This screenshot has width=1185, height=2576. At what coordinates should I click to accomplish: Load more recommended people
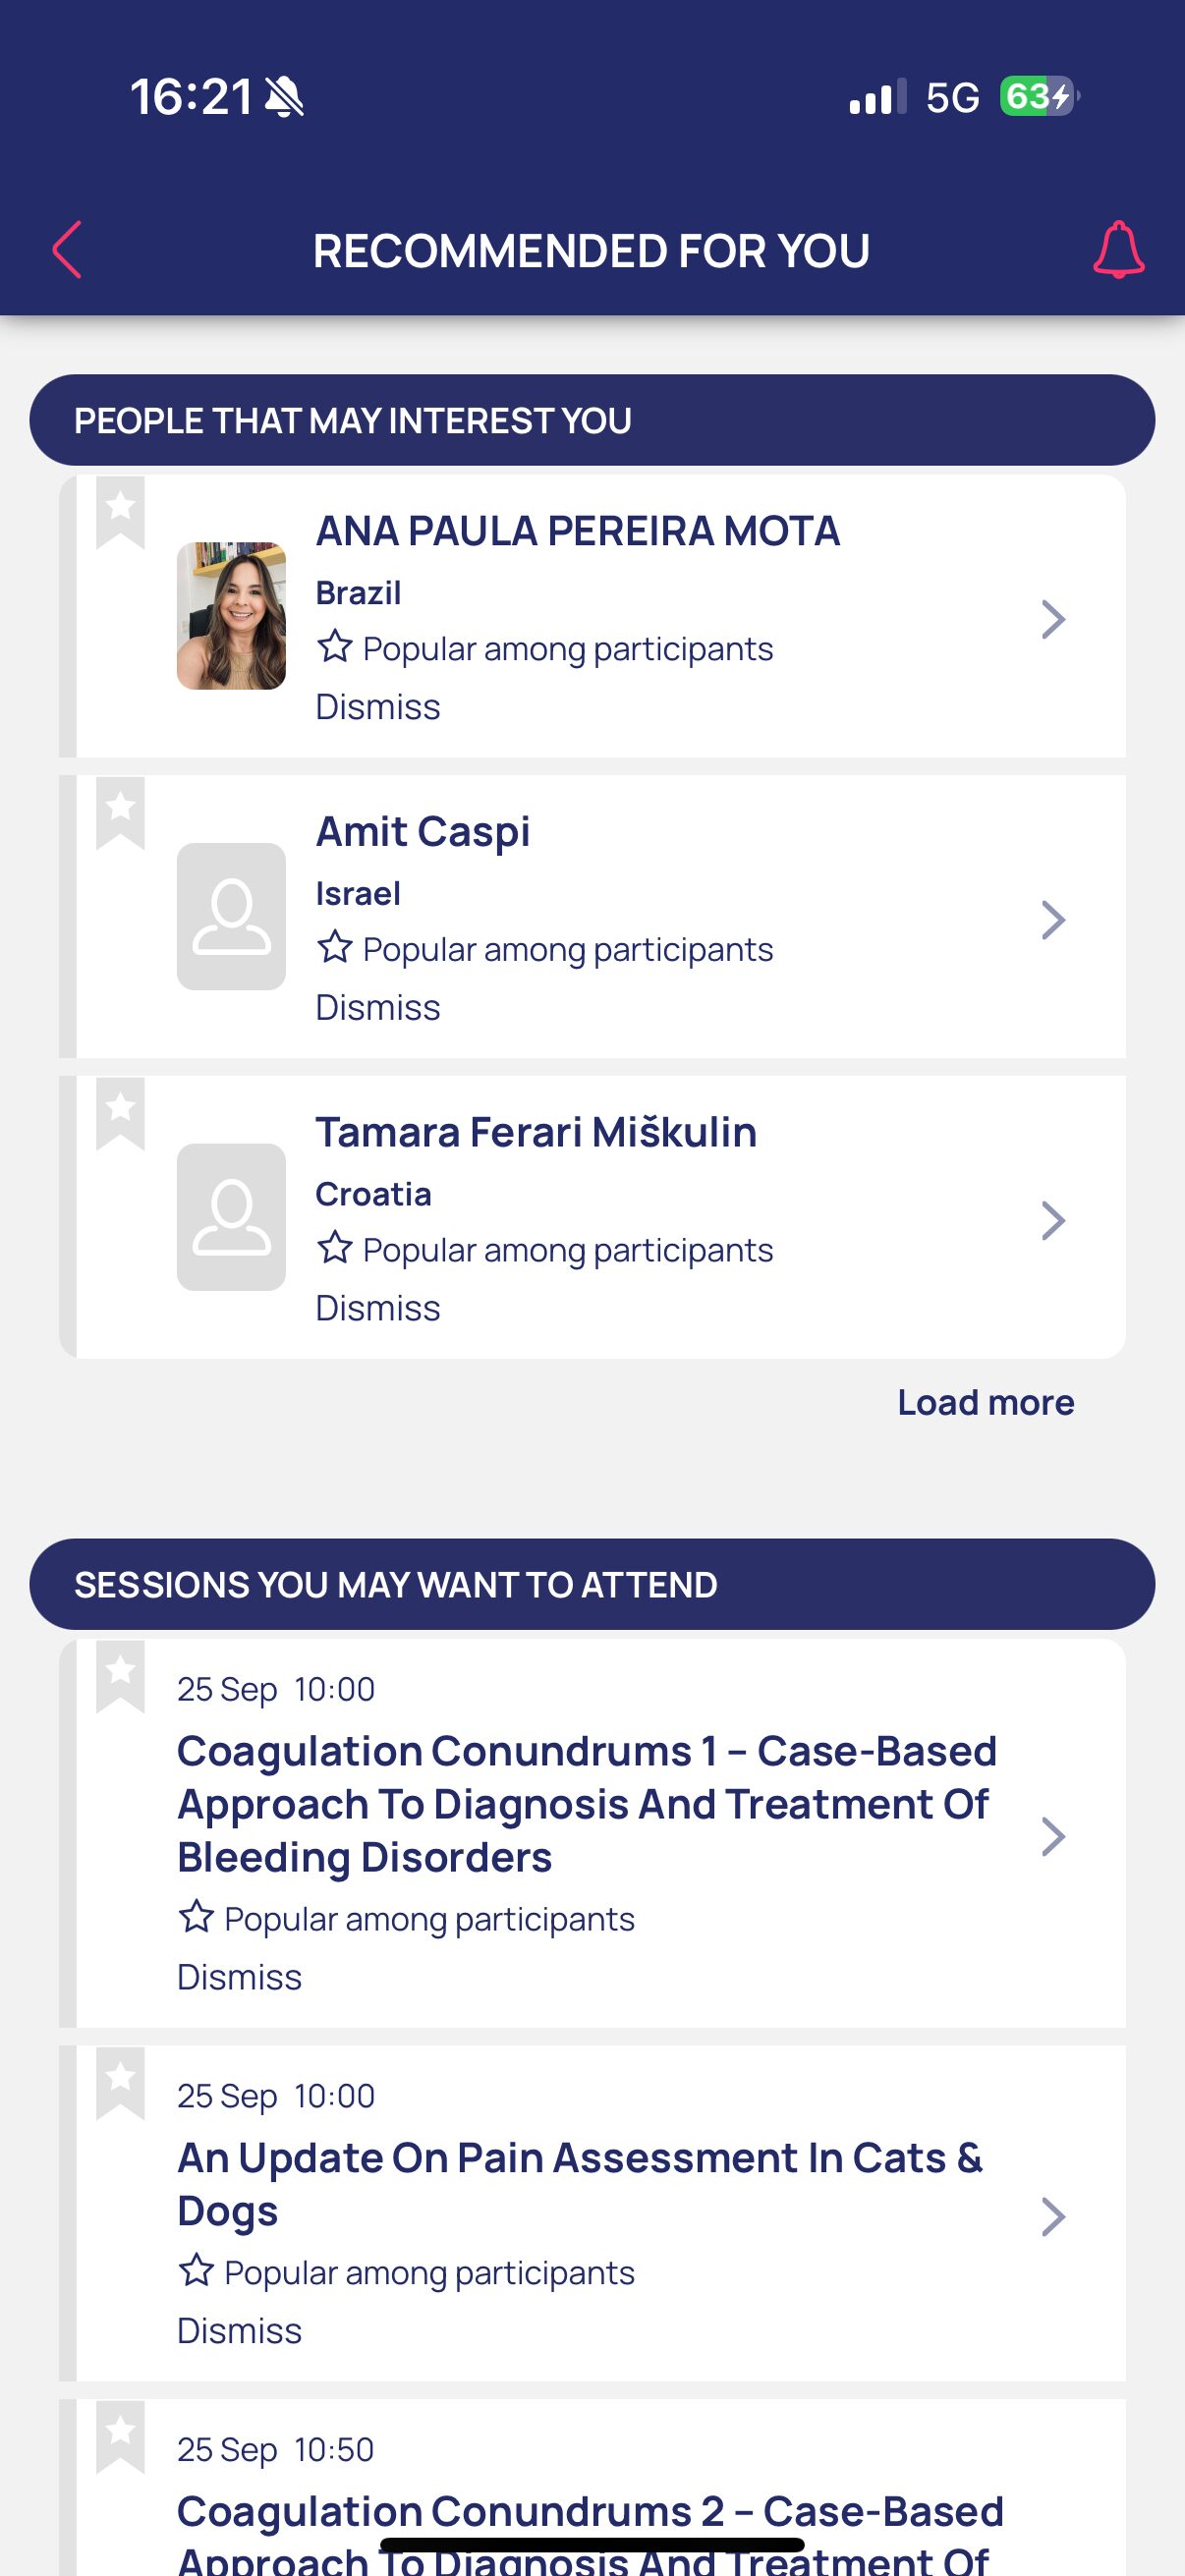coord(985,1402)
